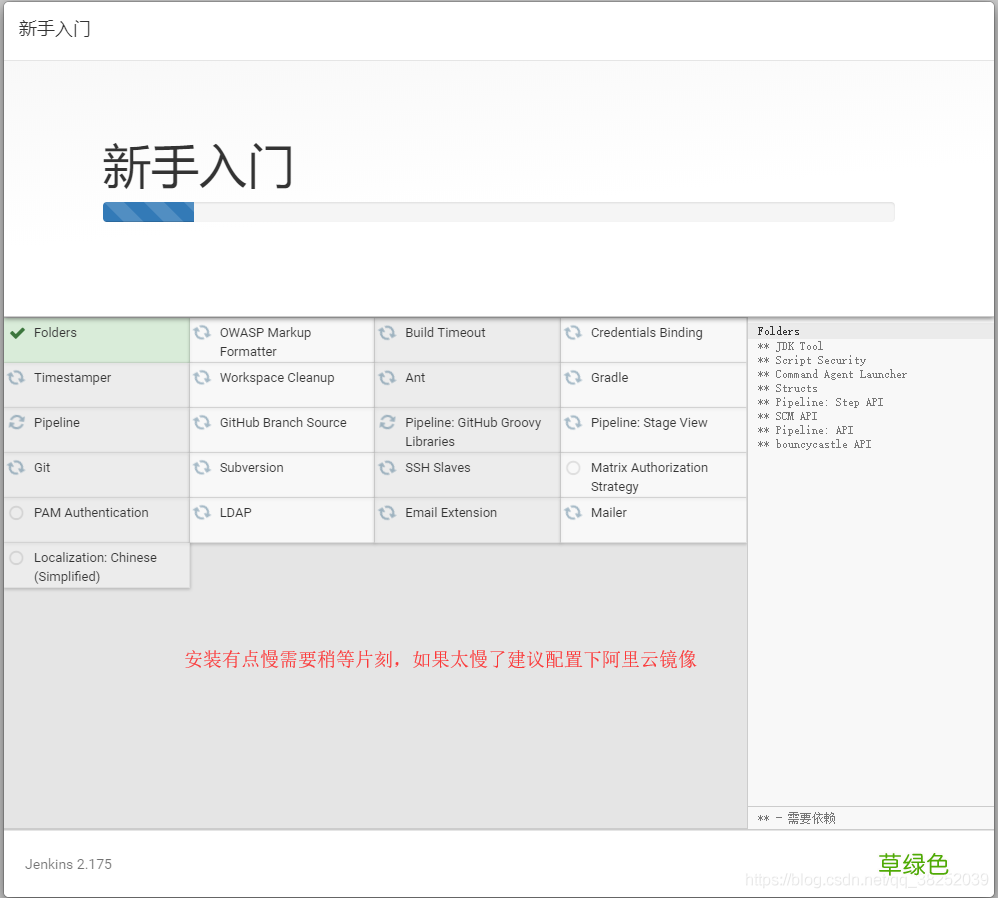Click the spinner icon next to Ant
998x898 pixels.
point(387,377)
